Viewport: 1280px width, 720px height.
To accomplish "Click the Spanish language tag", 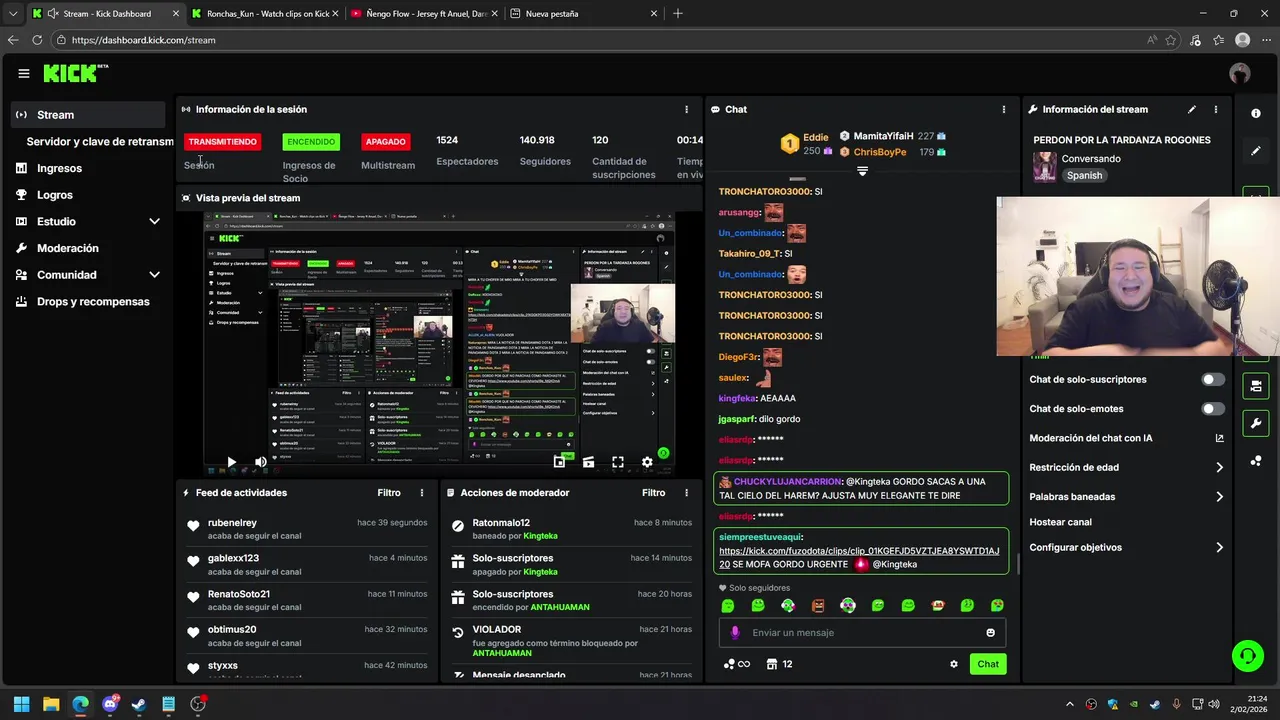I will point(1084,176).
